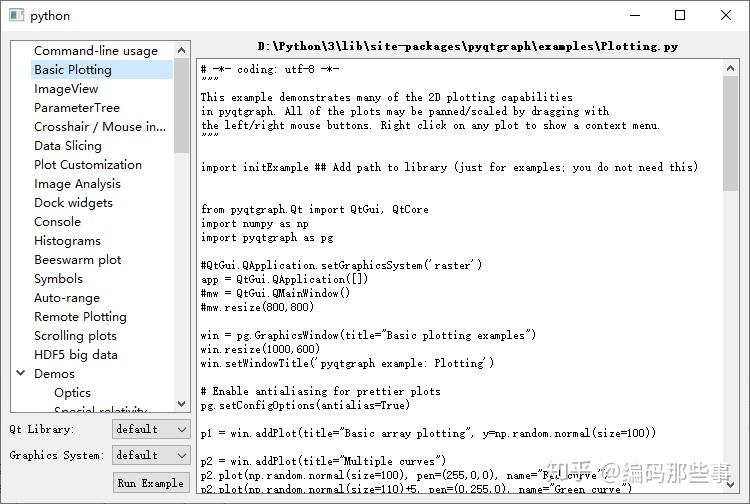Click code view scrollbar down arrow
Screen dimensions: 750x504
coord(730,484)
